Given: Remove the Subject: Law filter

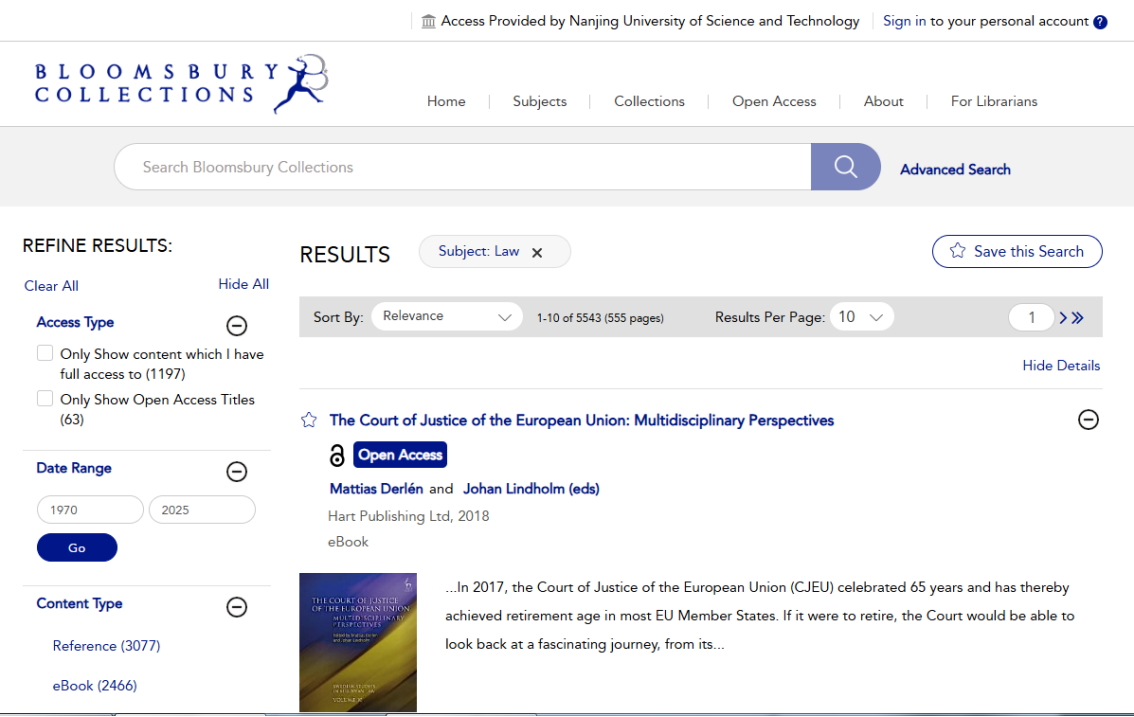Looking at the screenshot, I should click(x=537, y=253).
